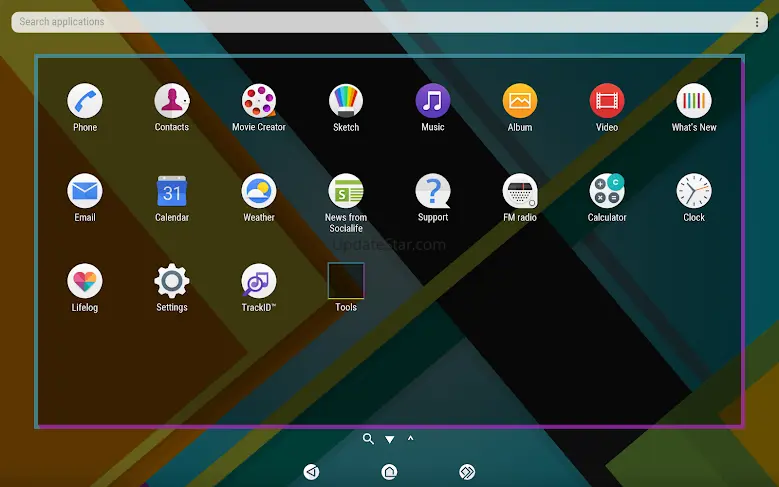
Task: Launch News from Socialife
Action: tap(346, 191)
